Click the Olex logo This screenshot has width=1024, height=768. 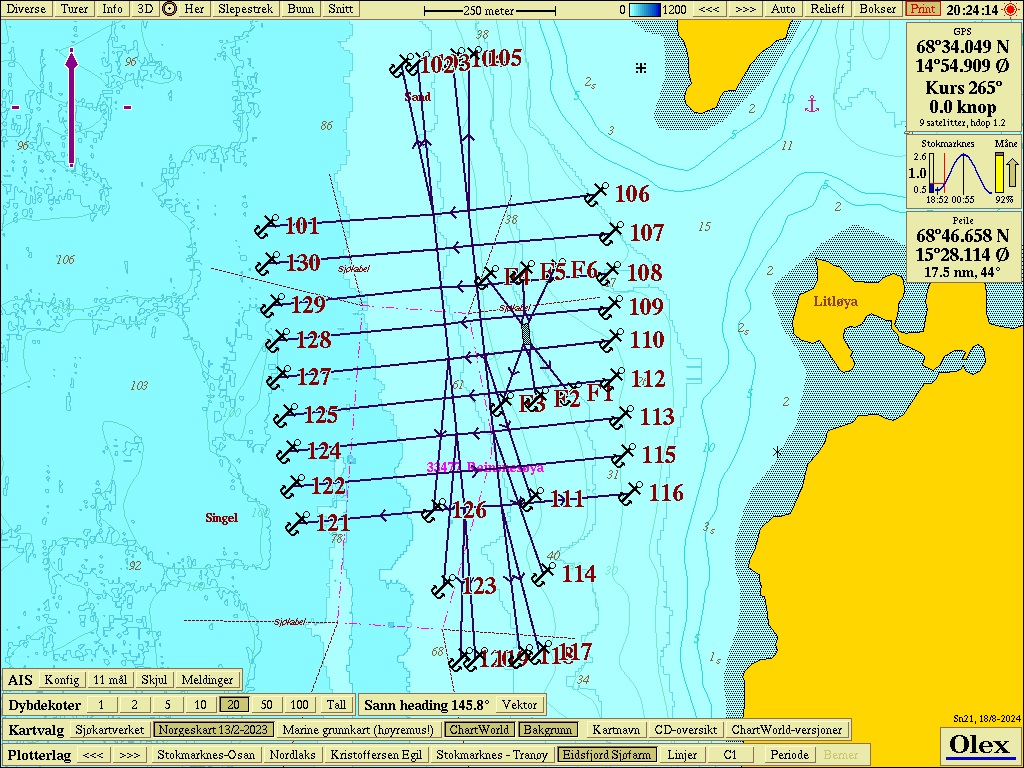point(979,745)
